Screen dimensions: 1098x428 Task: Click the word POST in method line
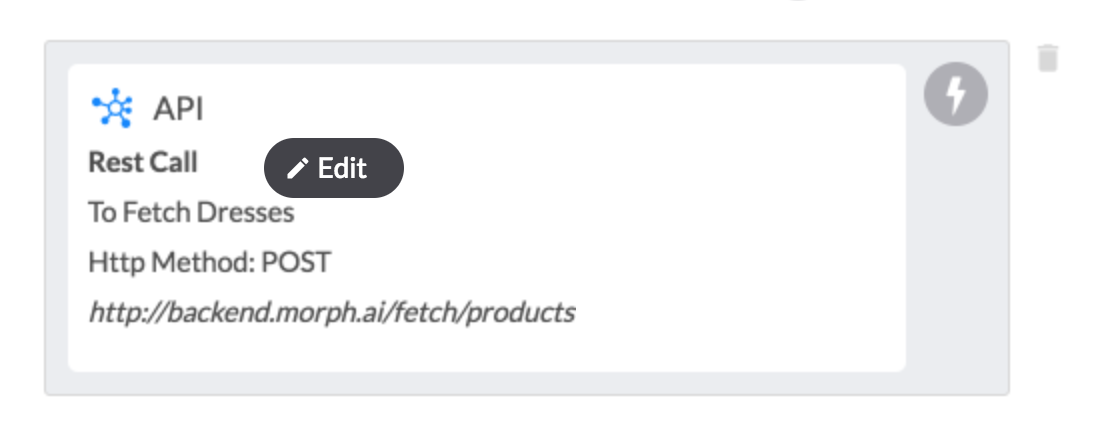(x=296, y=263)
